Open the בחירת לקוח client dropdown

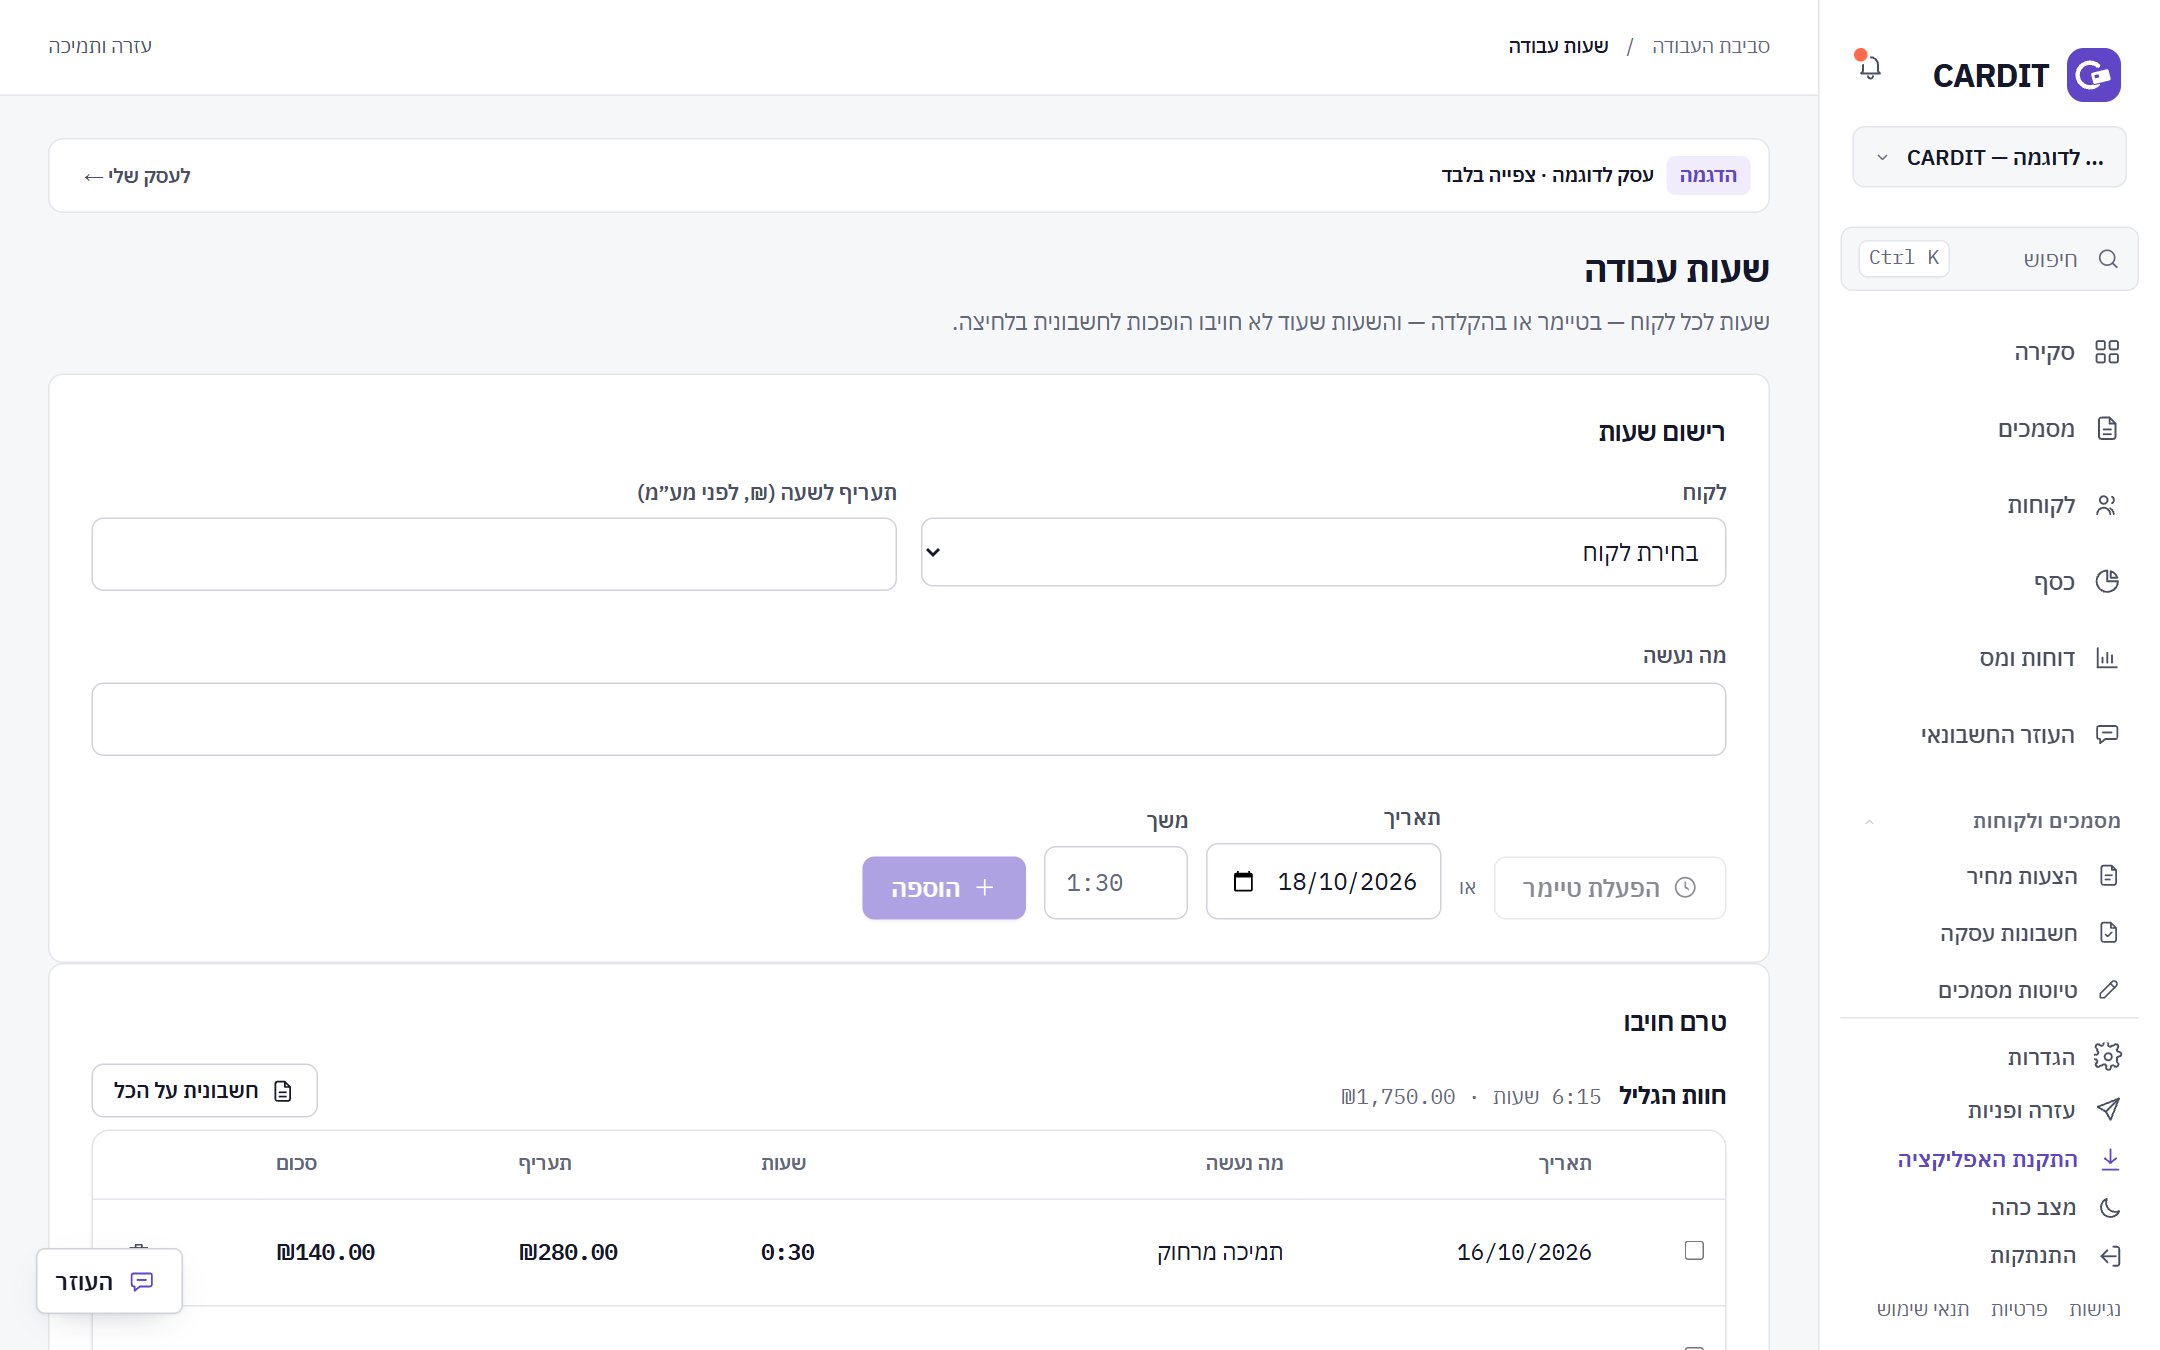coord(1323,552)
